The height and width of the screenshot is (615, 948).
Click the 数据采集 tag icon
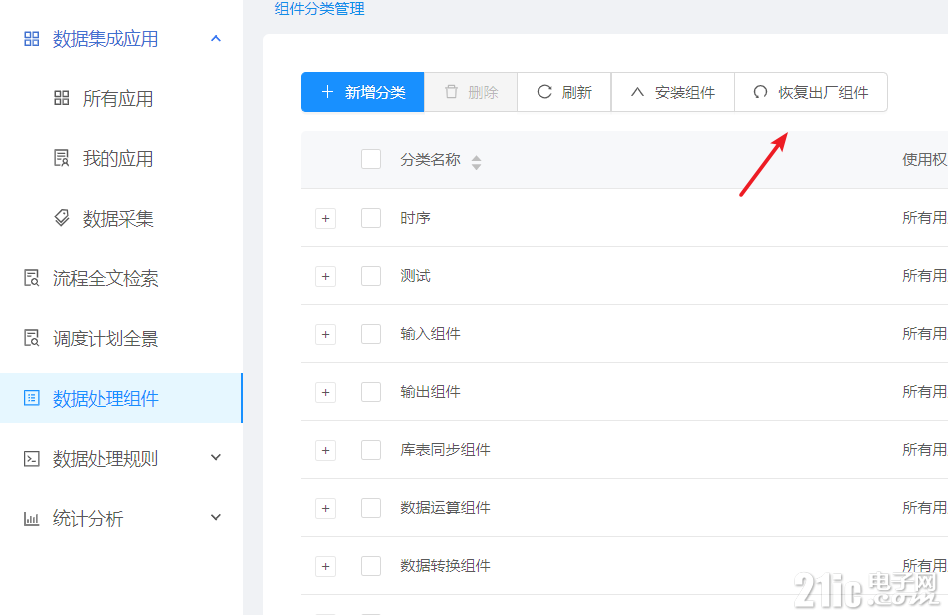(x=62, y=218)
